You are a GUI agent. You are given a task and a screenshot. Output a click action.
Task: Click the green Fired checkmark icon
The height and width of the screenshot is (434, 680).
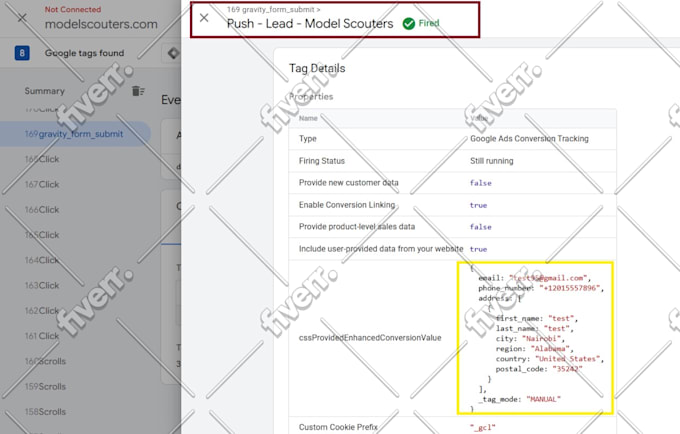(x=409, y=23)
